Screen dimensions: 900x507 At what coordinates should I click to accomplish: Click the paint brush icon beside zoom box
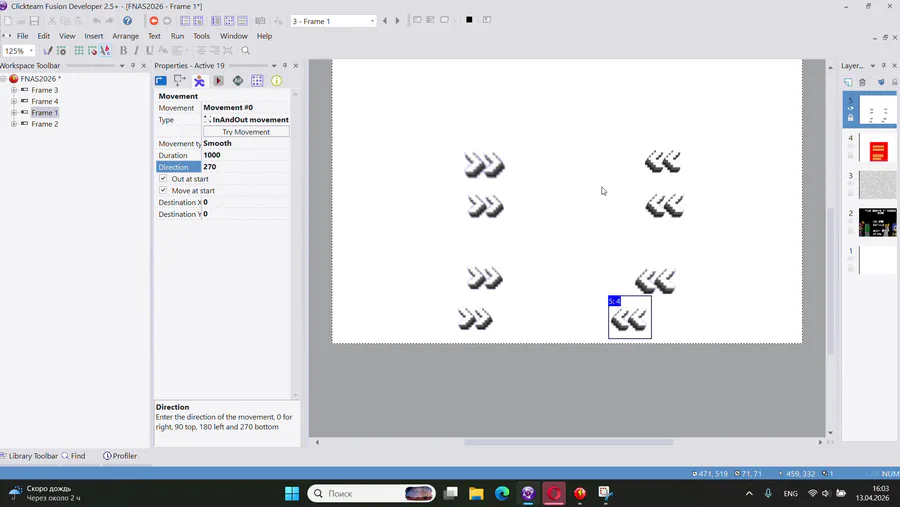(48, 51)
